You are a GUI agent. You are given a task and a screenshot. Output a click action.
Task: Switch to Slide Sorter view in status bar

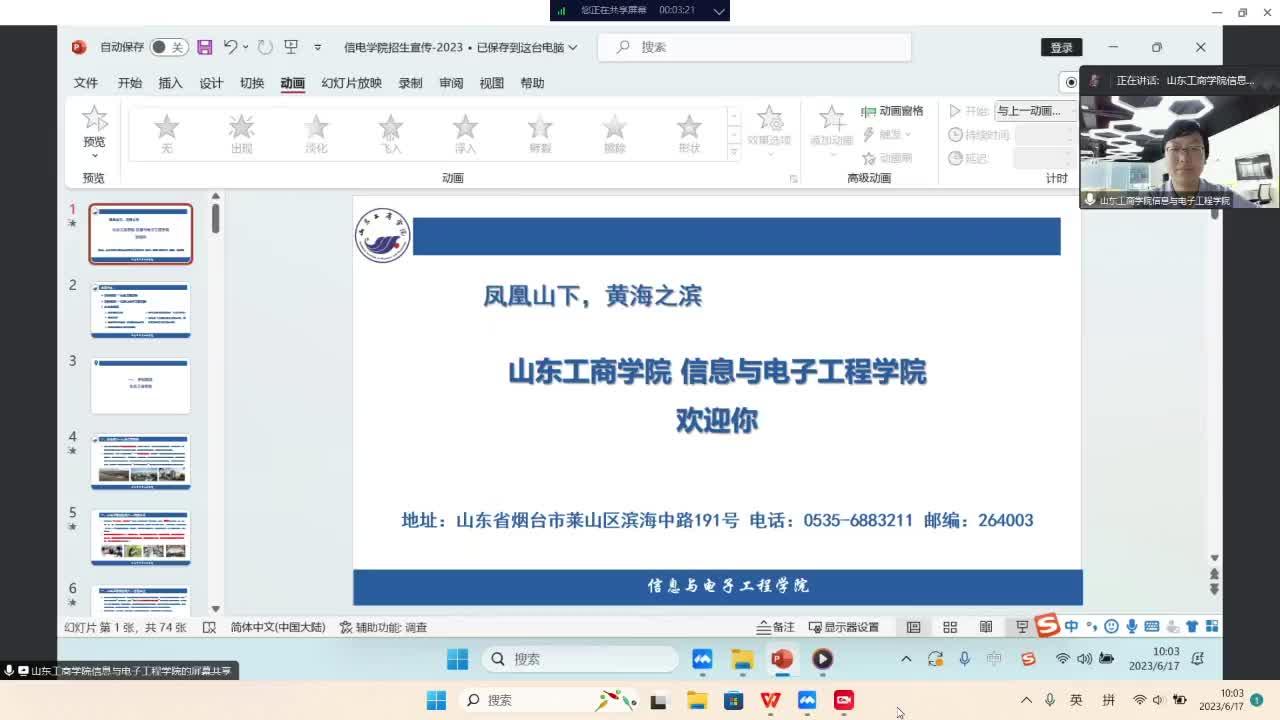(x=950, y=627)
